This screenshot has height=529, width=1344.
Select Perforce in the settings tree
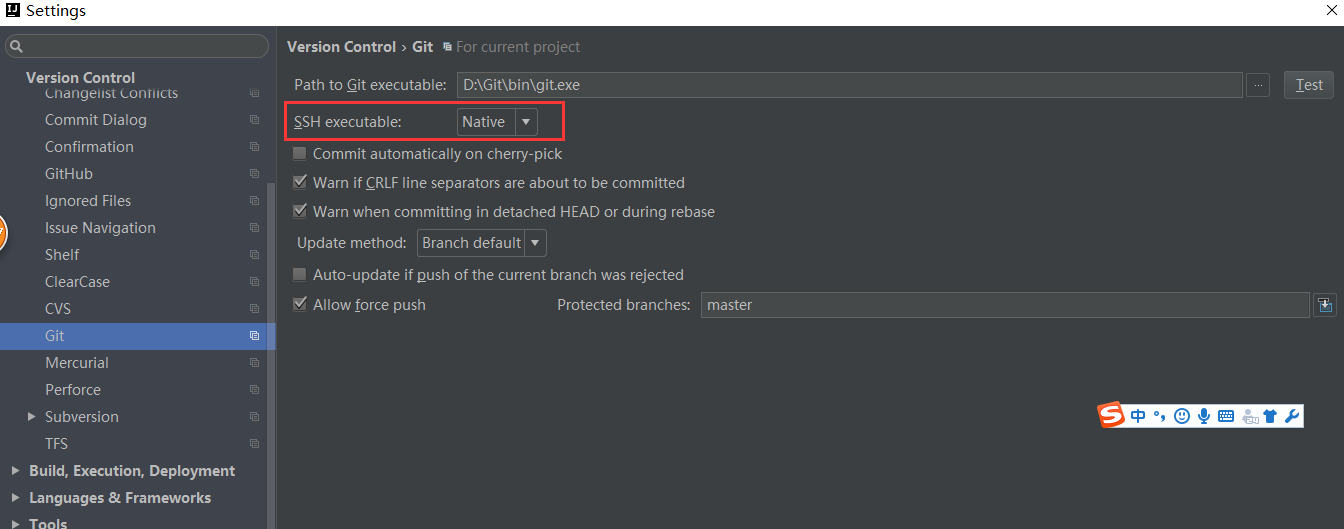[73, 390]
